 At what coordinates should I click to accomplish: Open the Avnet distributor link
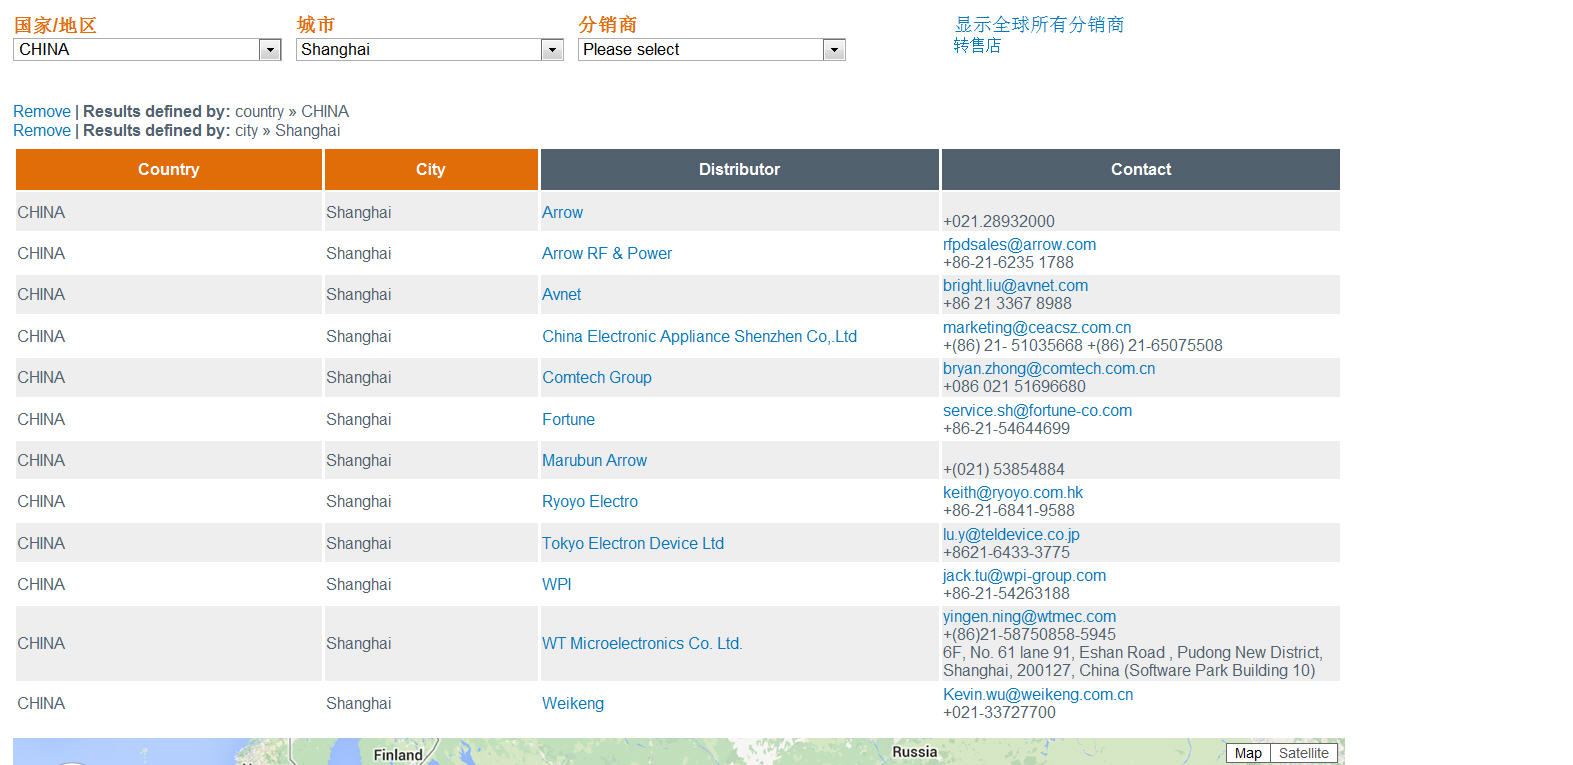click(561, 294)
